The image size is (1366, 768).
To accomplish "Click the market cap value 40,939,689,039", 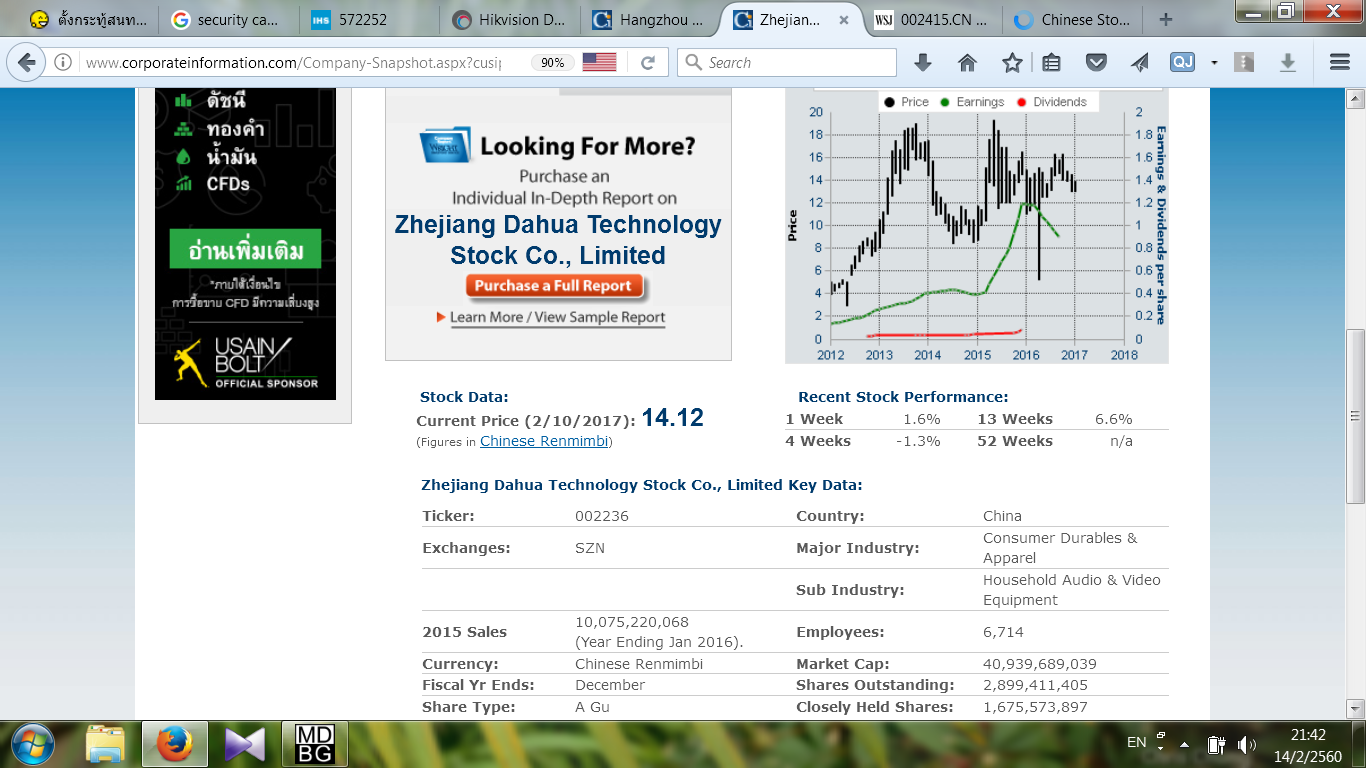I will pos(1040,664).
